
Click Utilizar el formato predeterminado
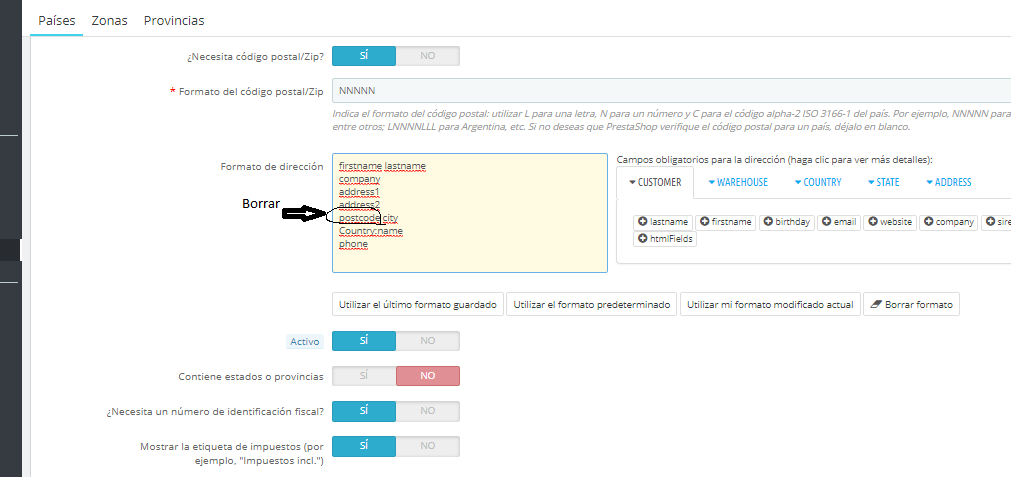[x=591, y=305]
